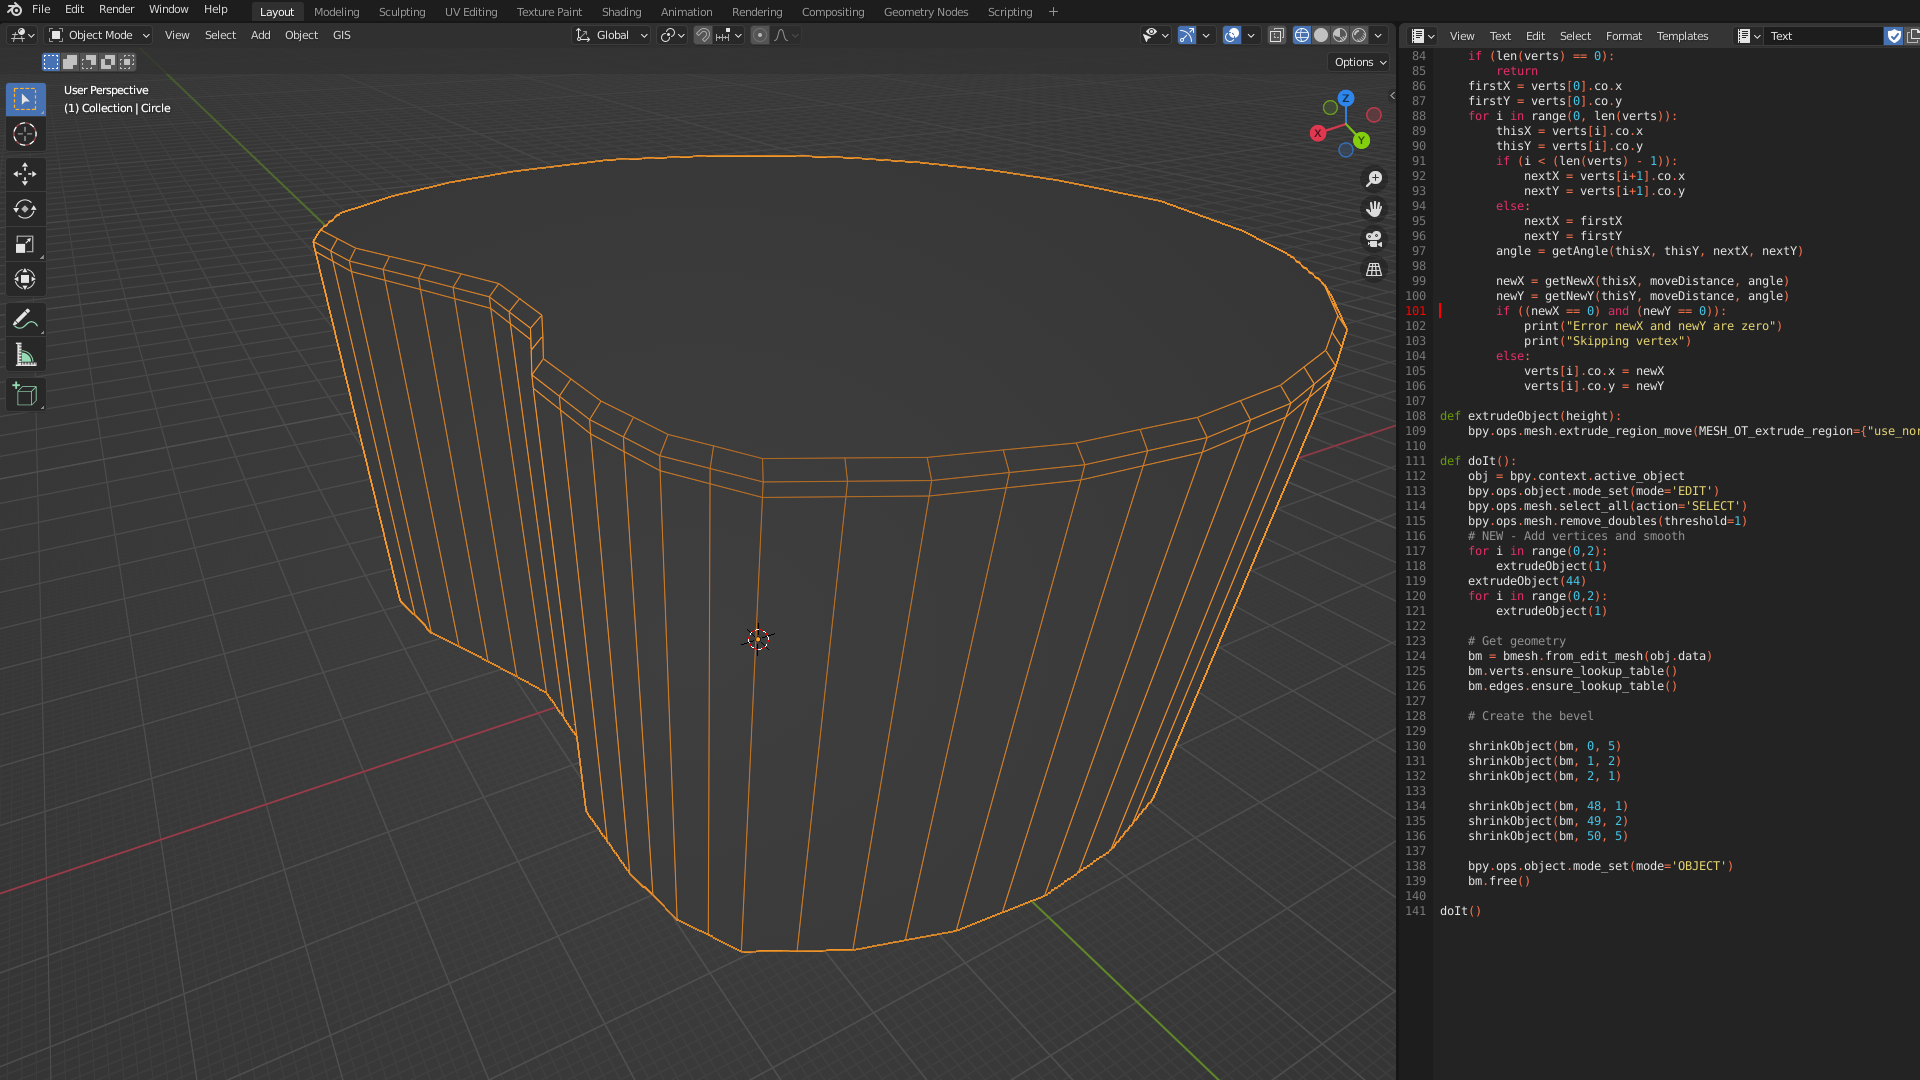1920x1080 pixels.
Task: Toggle proportional editing
Action: tap(760, 35)
